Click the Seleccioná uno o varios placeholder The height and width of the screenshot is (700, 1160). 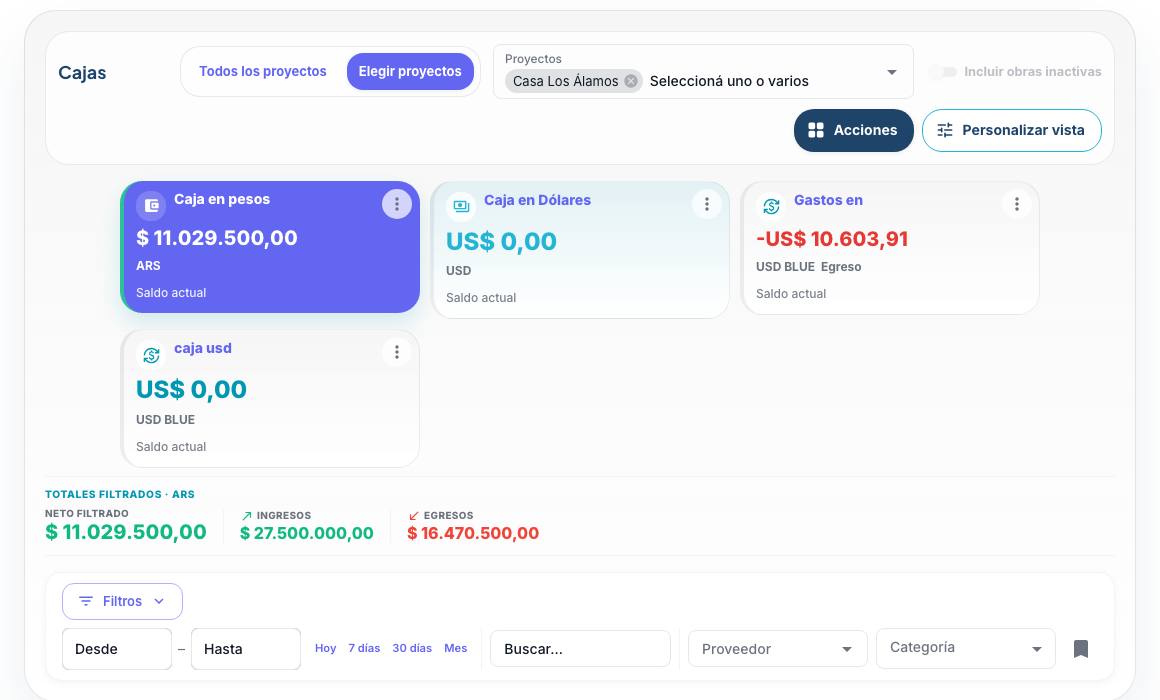point(729,81)
